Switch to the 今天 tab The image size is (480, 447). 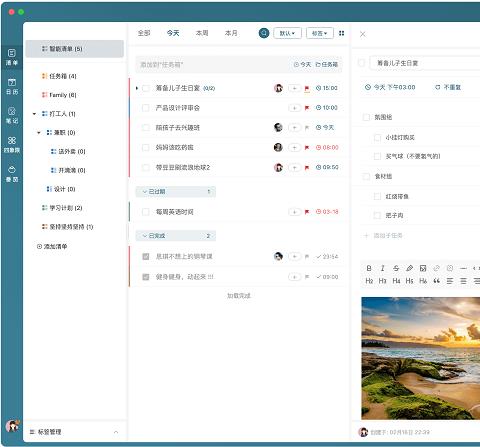(173, 33)
